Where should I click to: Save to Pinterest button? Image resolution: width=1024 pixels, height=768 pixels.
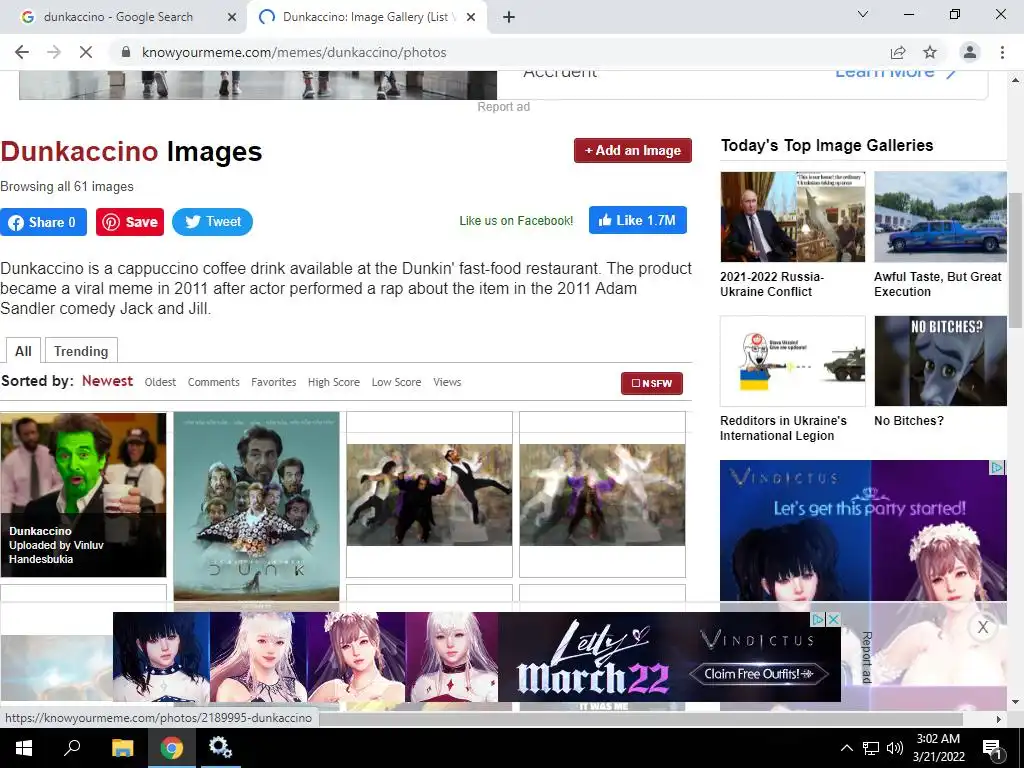pos(130,222)
